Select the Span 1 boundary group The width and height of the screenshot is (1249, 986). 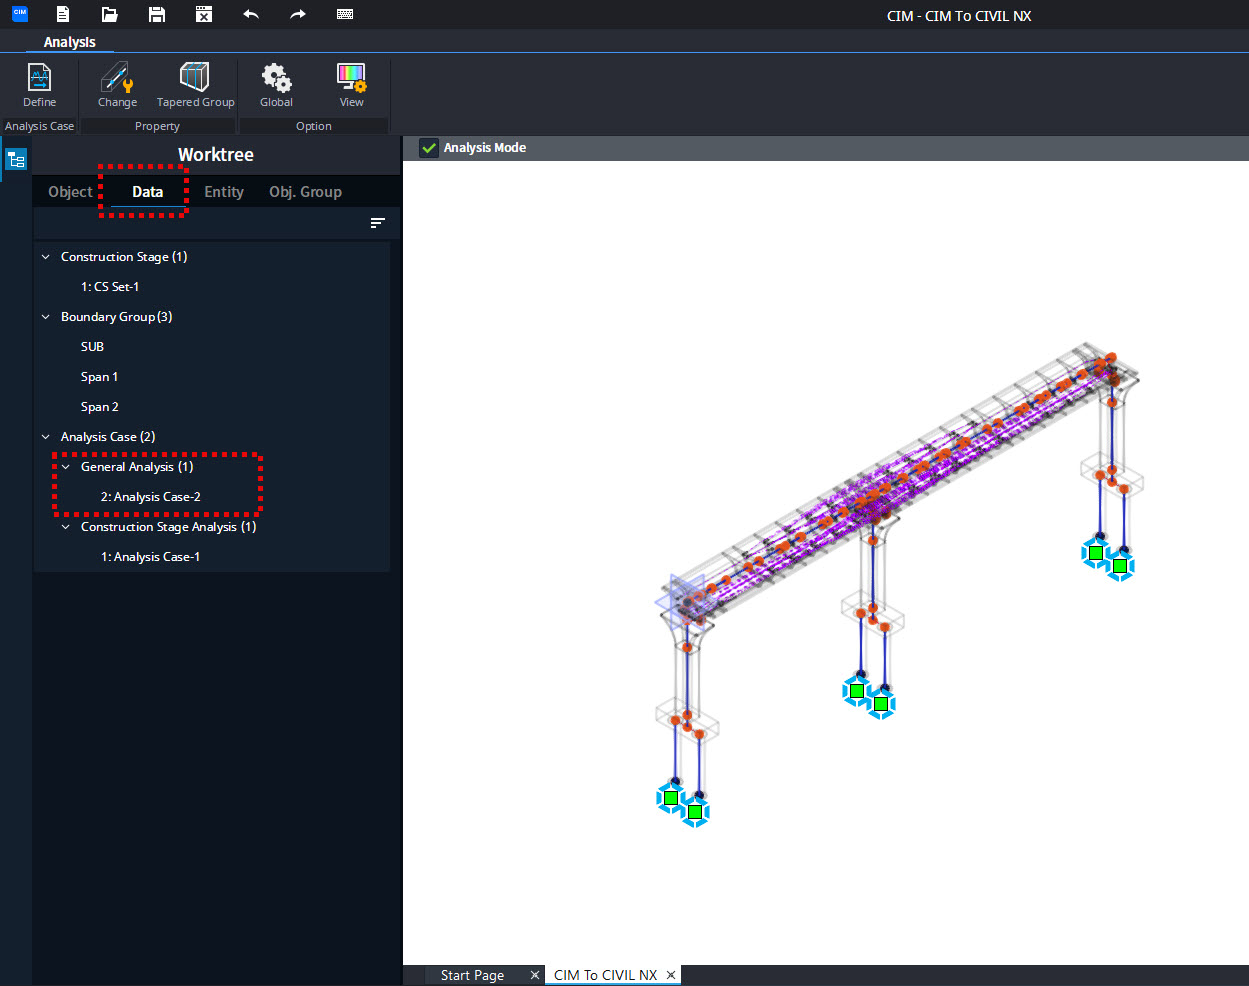click(100, 377)
